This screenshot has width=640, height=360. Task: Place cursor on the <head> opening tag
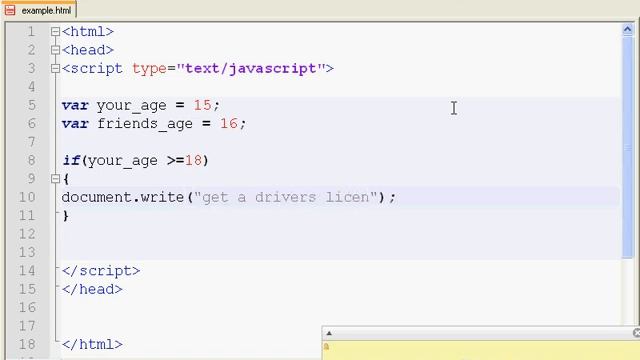click(88, 50)
